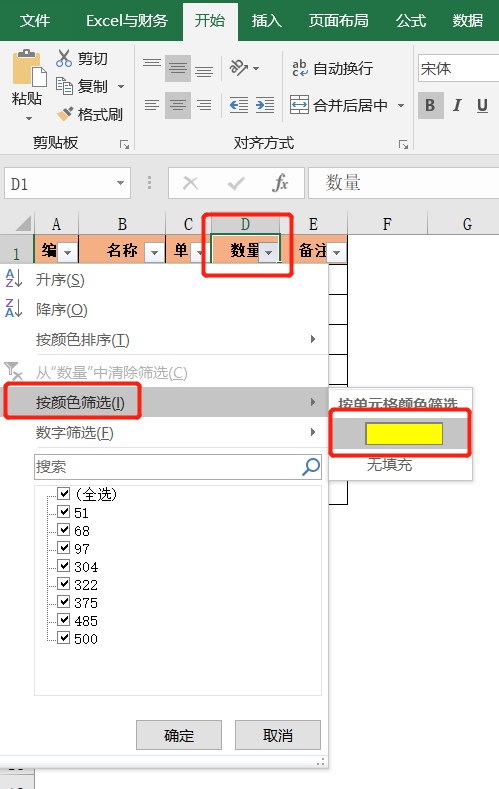Uncheck the 97 filter value

[63, 547]
